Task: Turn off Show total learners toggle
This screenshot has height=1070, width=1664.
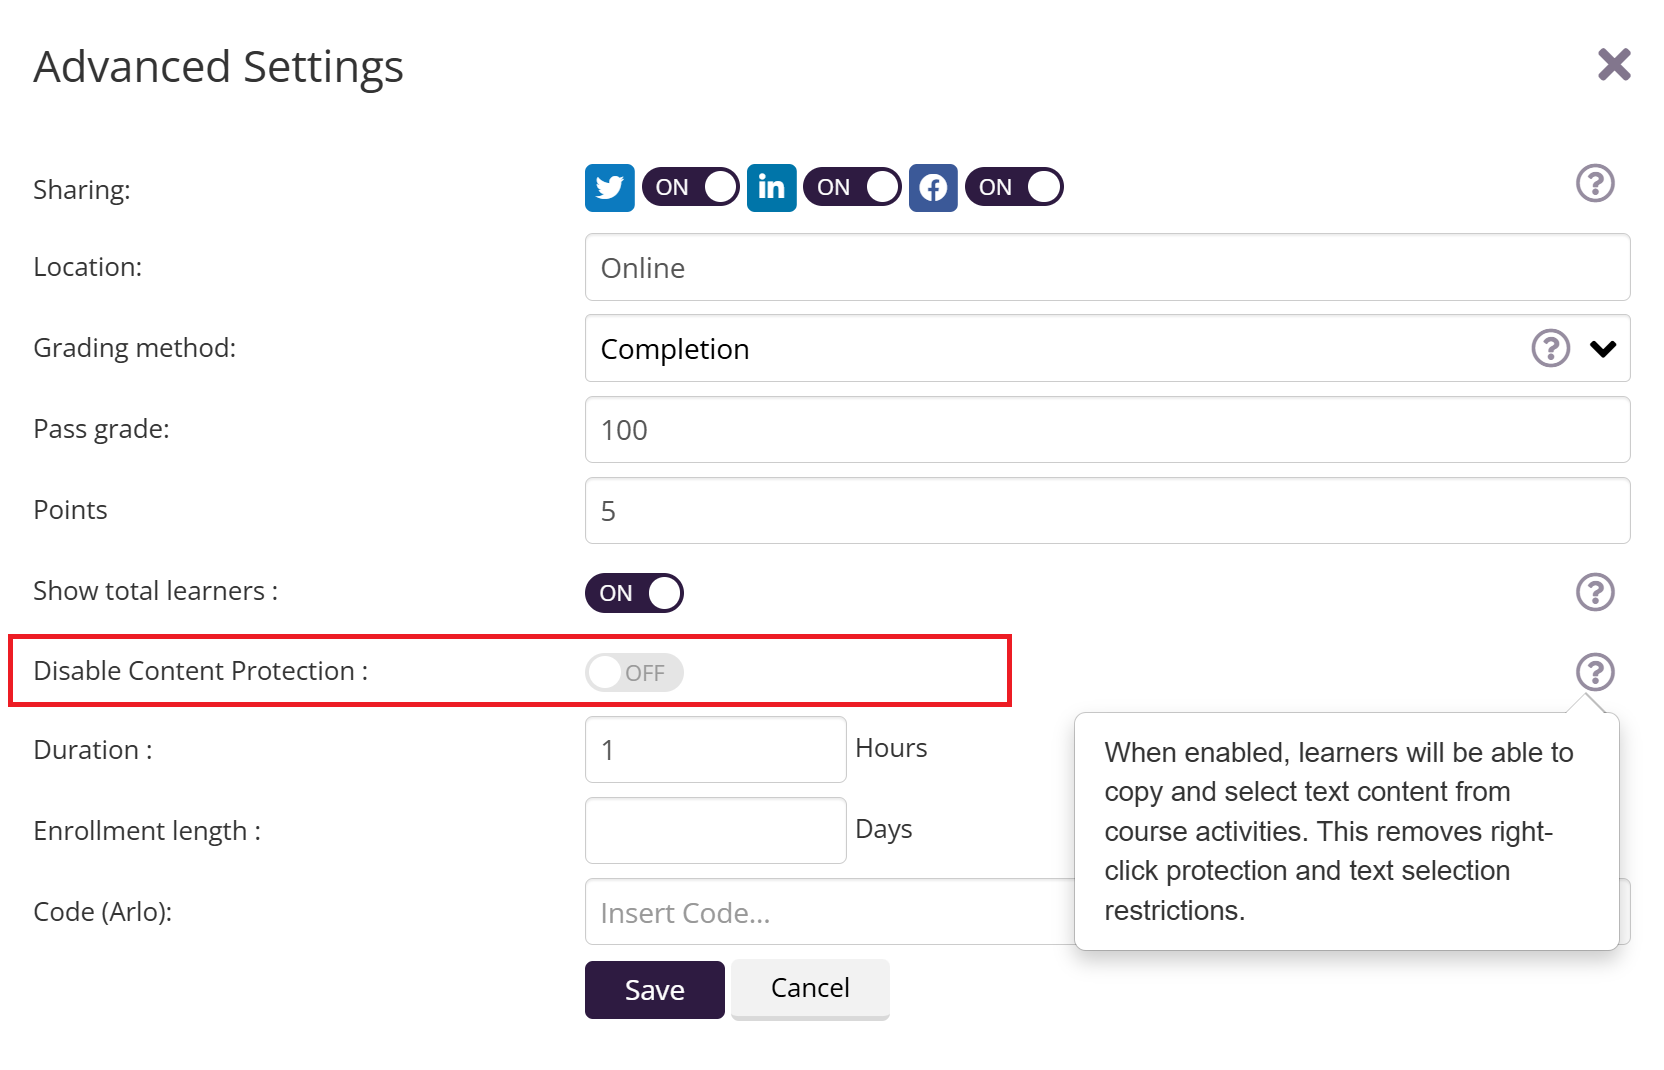Action: [x=634, y=593]
